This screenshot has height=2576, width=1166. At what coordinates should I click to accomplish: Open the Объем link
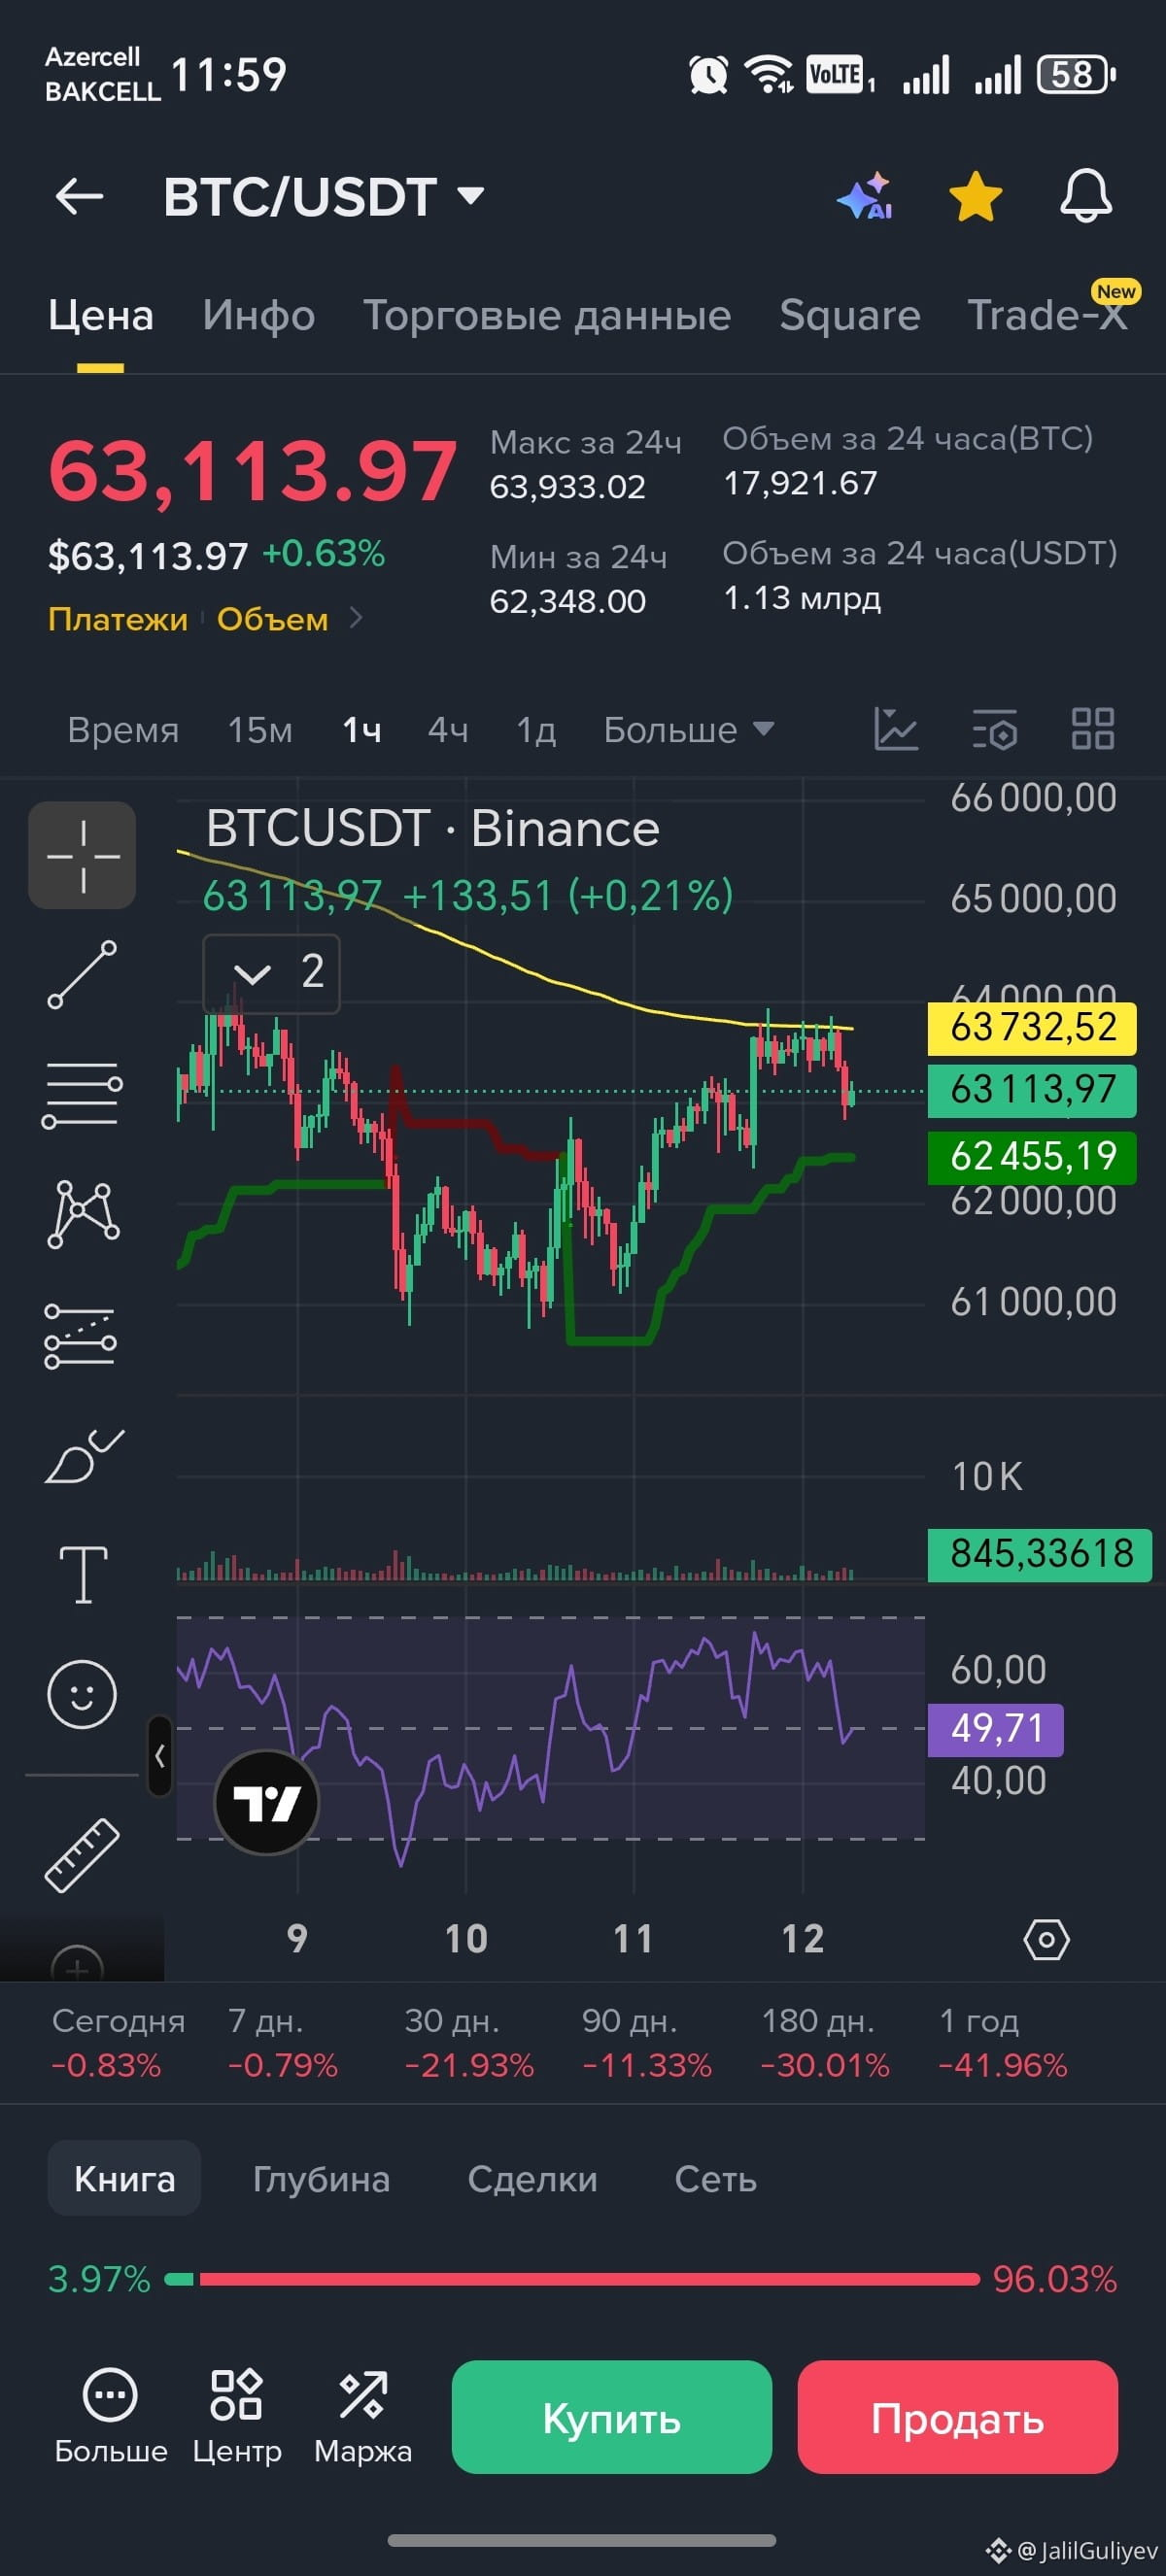point(273,619)
